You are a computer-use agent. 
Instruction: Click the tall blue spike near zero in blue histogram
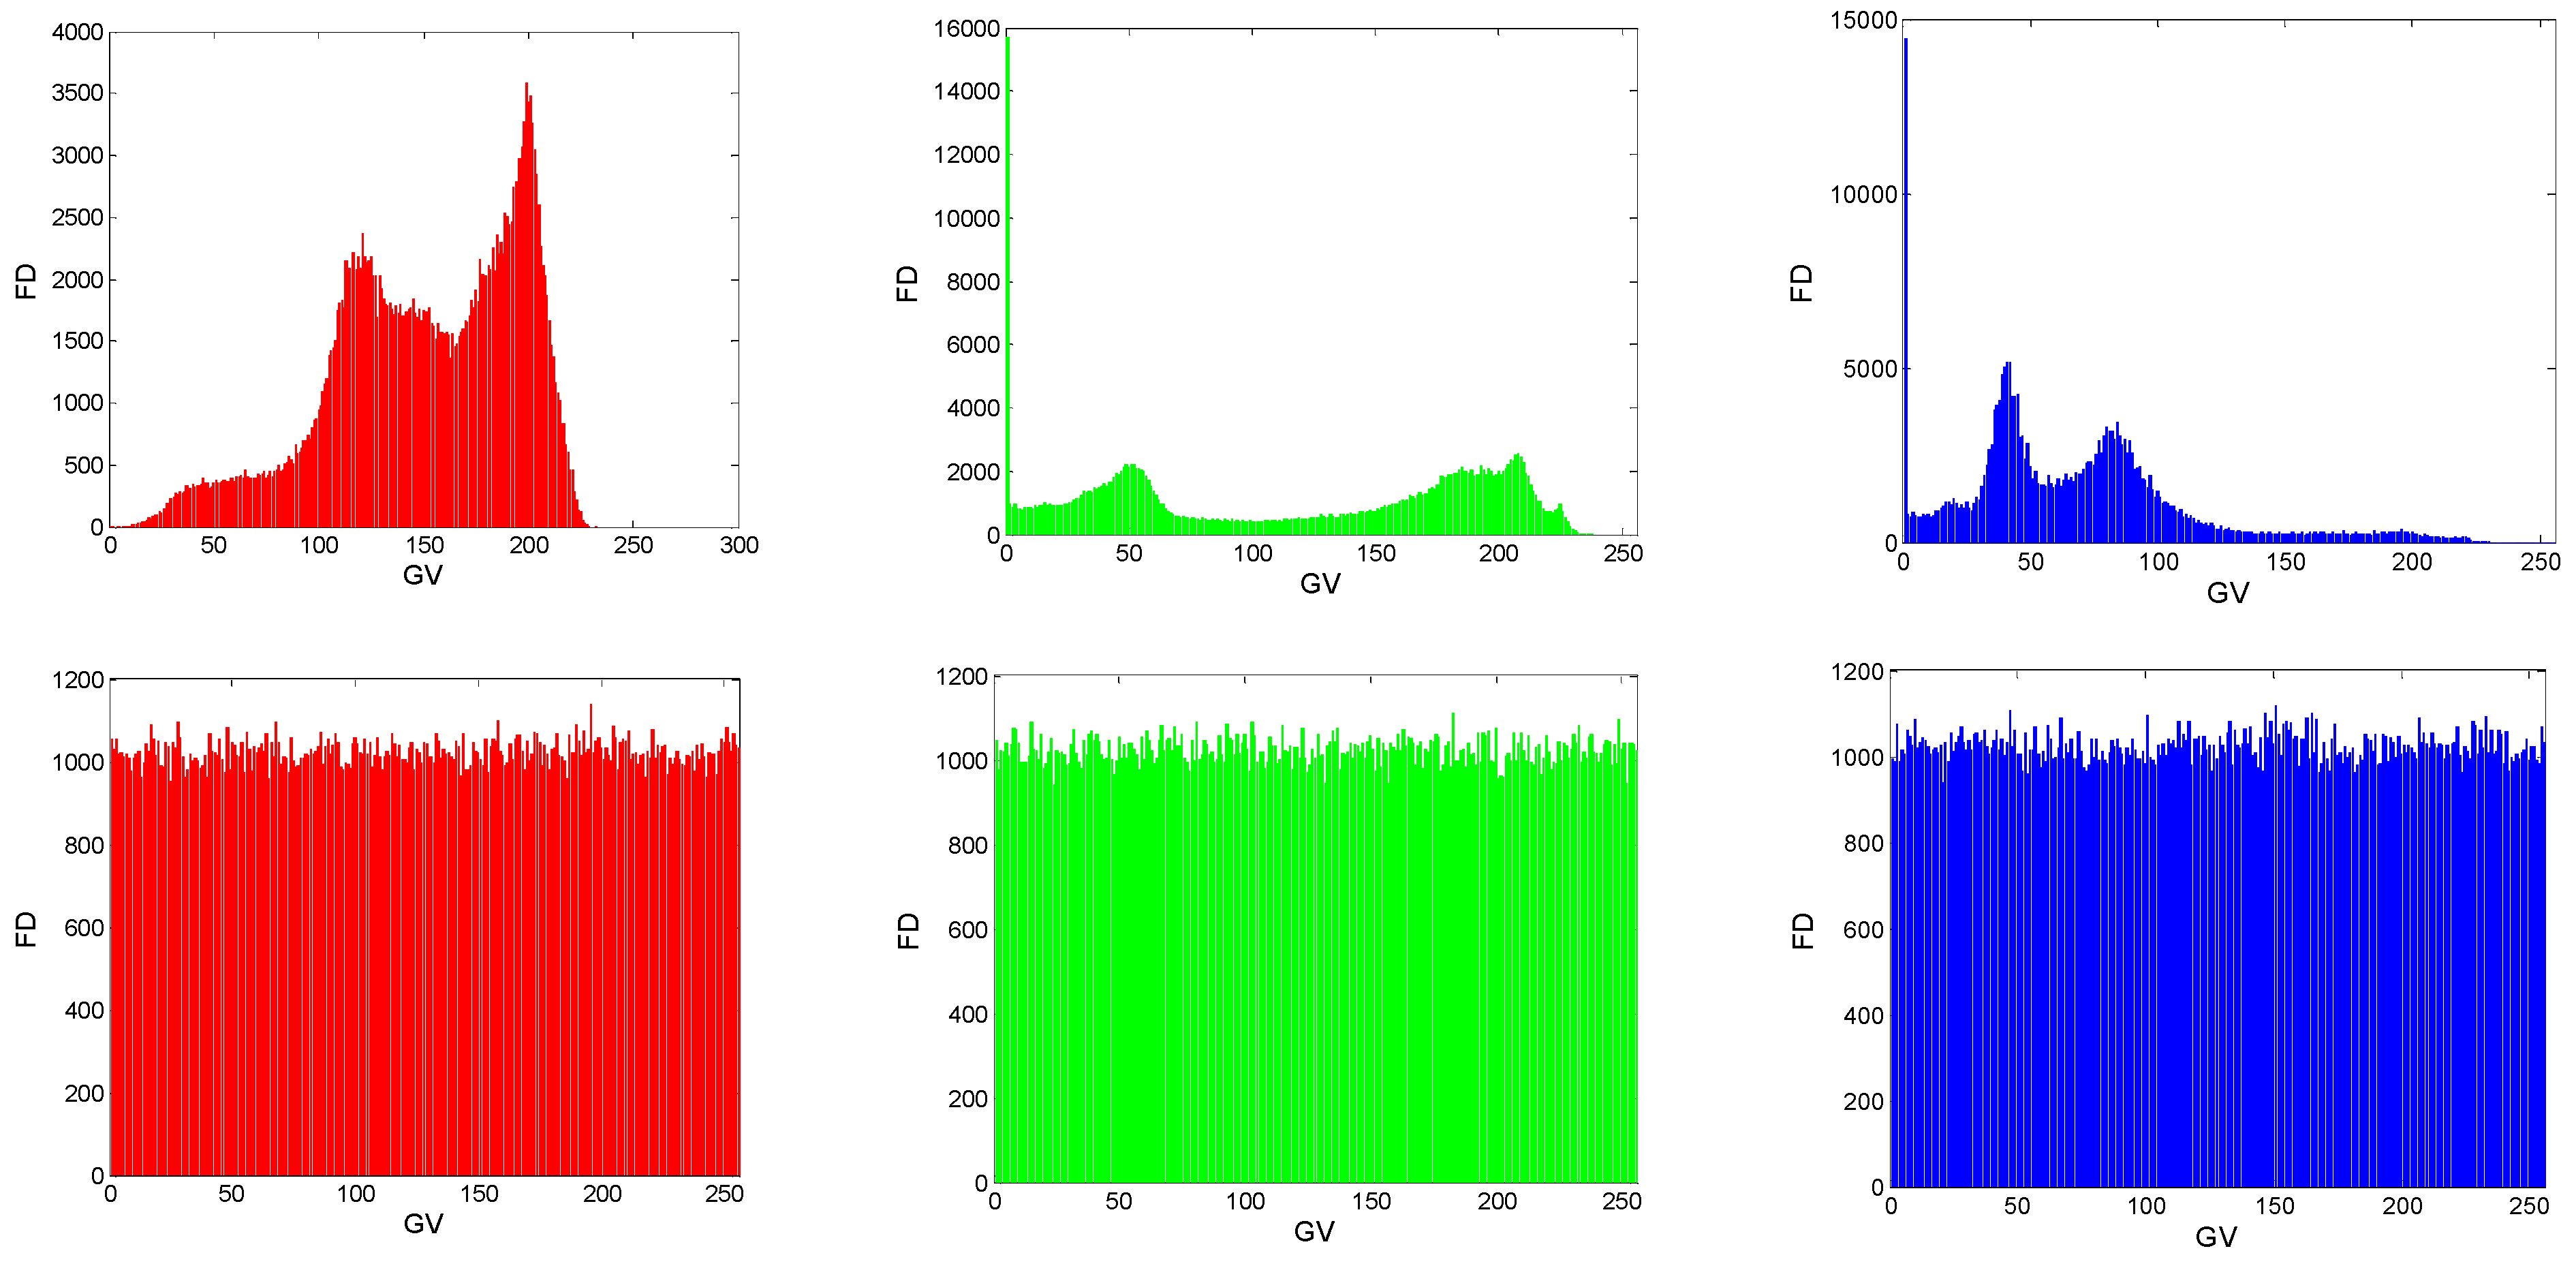pyautogui.click(x=1905, y=290)
